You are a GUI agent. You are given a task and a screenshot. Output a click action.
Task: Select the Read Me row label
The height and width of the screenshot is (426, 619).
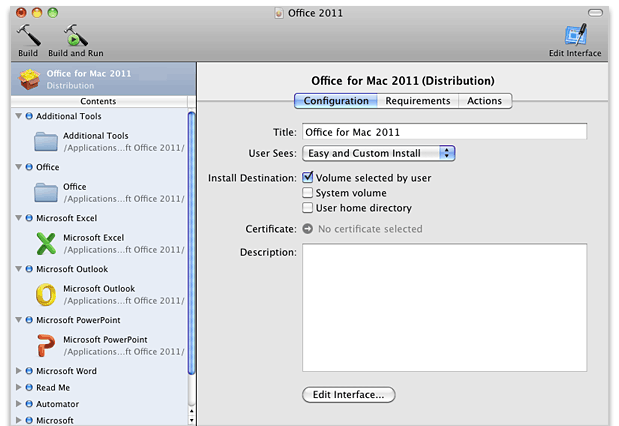(53, 388)
